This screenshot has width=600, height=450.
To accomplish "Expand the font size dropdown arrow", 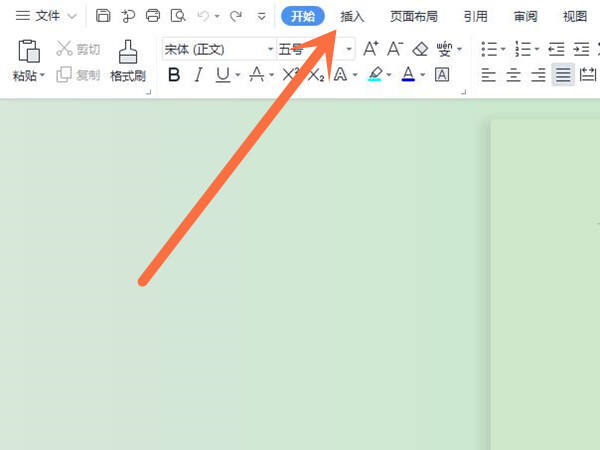I will coord(349,49).
